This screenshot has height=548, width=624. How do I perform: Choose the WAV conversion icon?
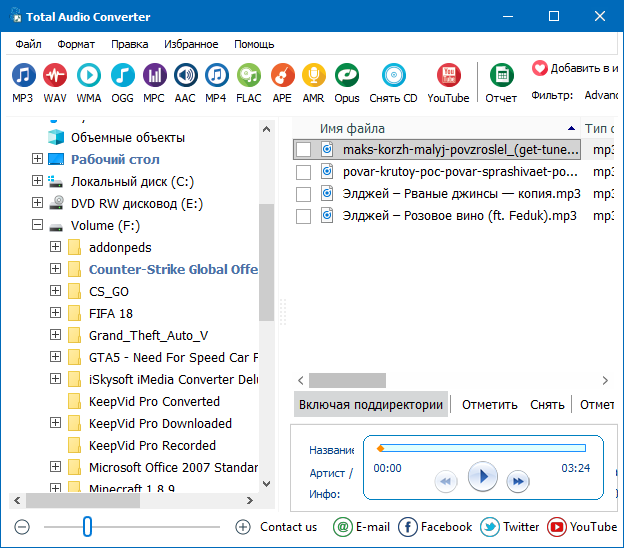click(55, 76)
